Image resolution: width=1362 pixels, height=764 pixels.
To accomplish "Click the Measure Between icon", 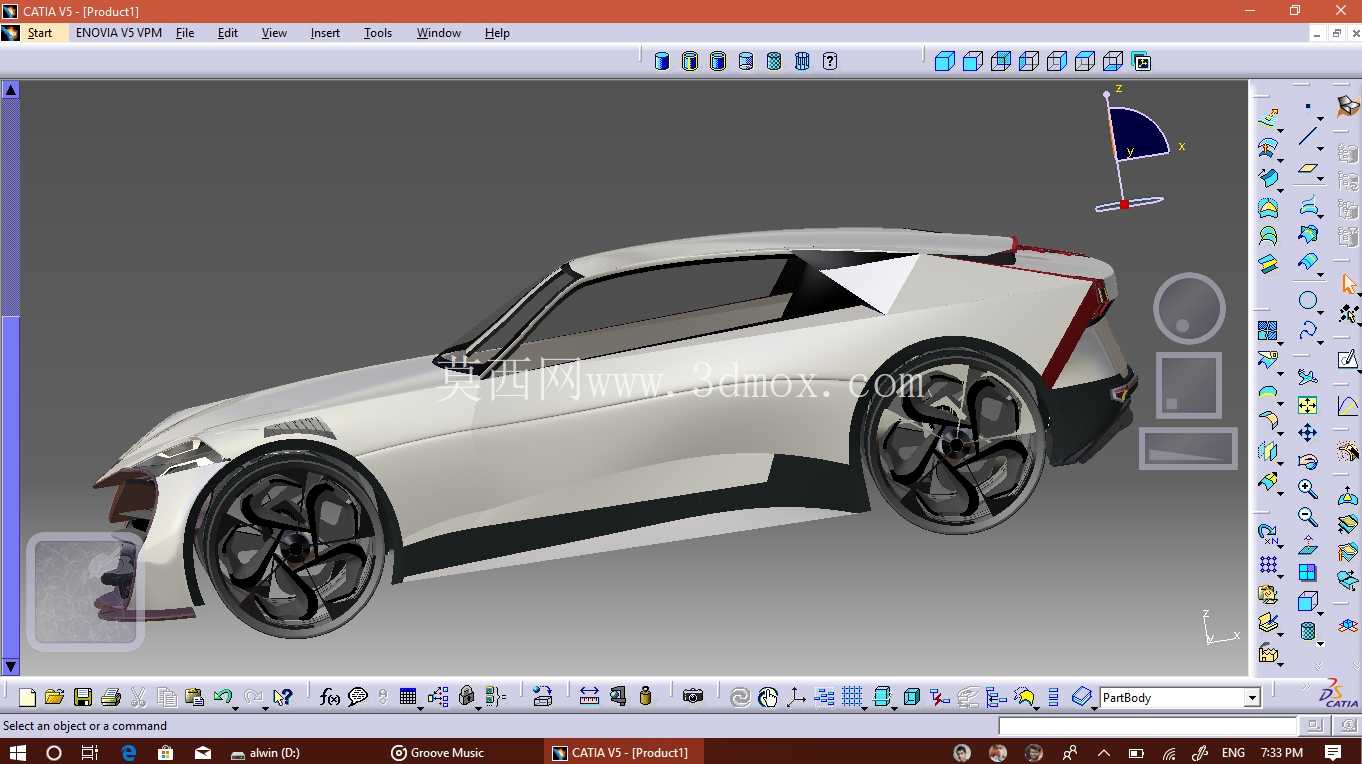I will point(589,697).
